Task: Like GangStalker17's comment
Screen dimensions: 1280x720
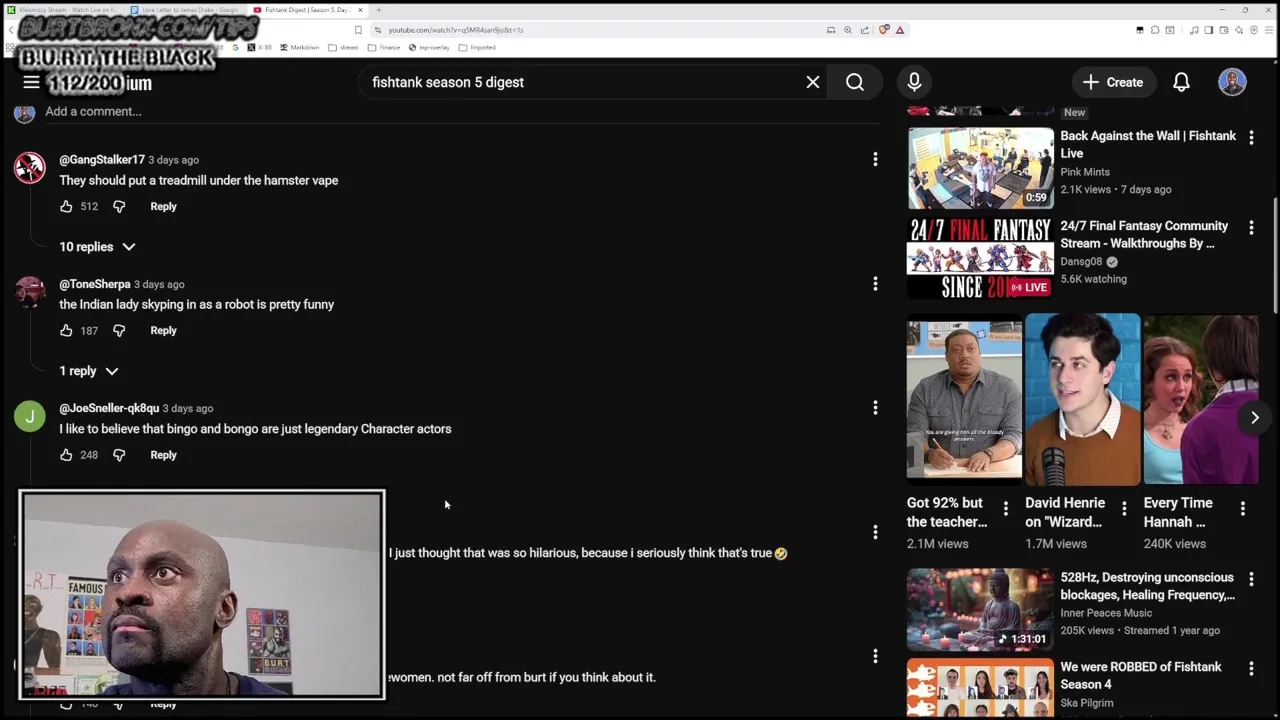Action: click(66, 206)
